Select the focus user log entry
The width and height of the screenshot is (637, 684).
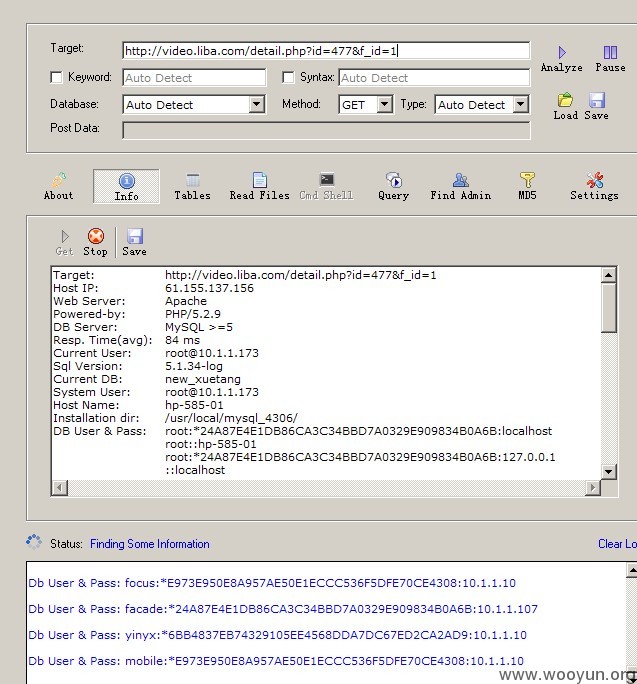tap(272, 583)
